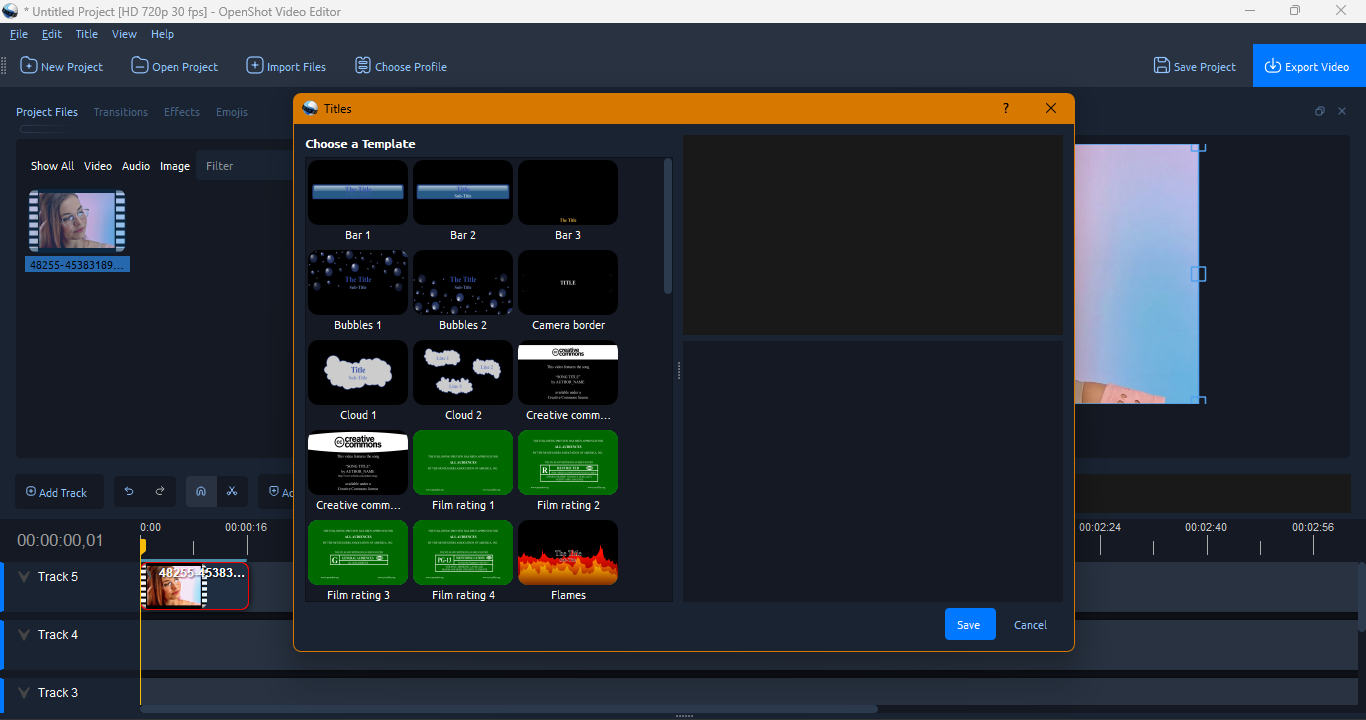1366x720 pixels.
Task: Filter project files by Image
Action: tap(175, 166)
